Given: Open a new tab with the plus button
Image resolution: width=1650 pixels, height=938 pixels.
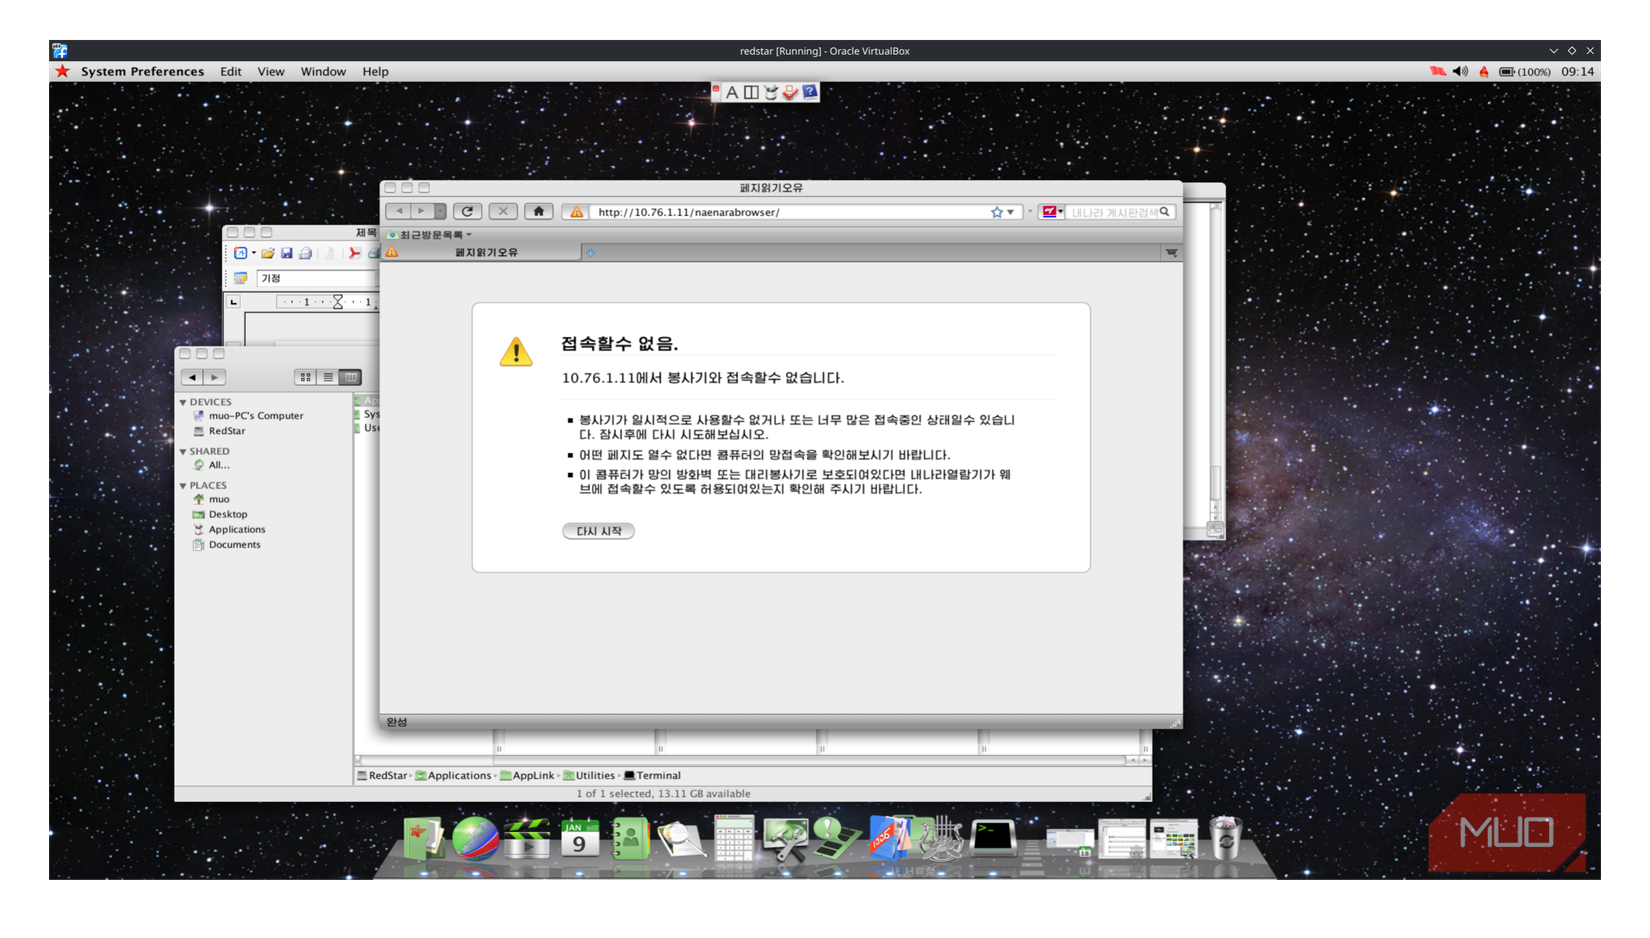Looking at the screenshot, I should click(589, 252).
